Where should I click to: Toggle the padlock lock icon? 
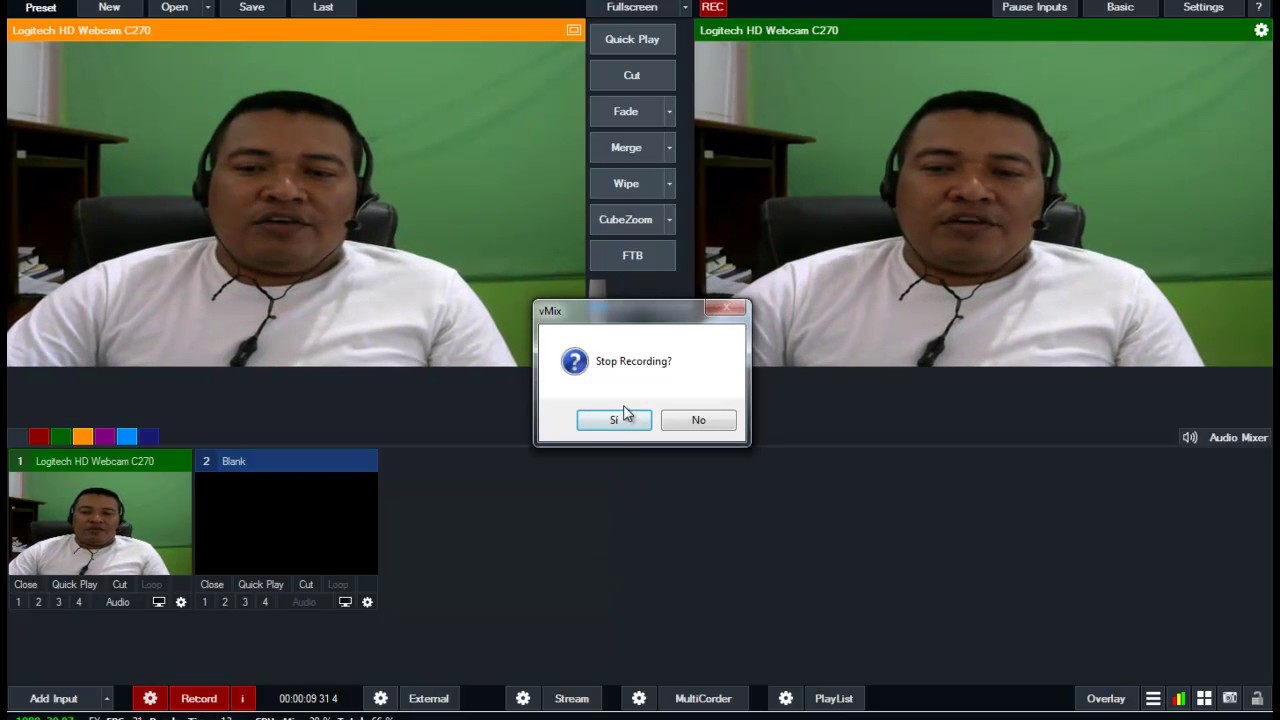point(1257,698)
